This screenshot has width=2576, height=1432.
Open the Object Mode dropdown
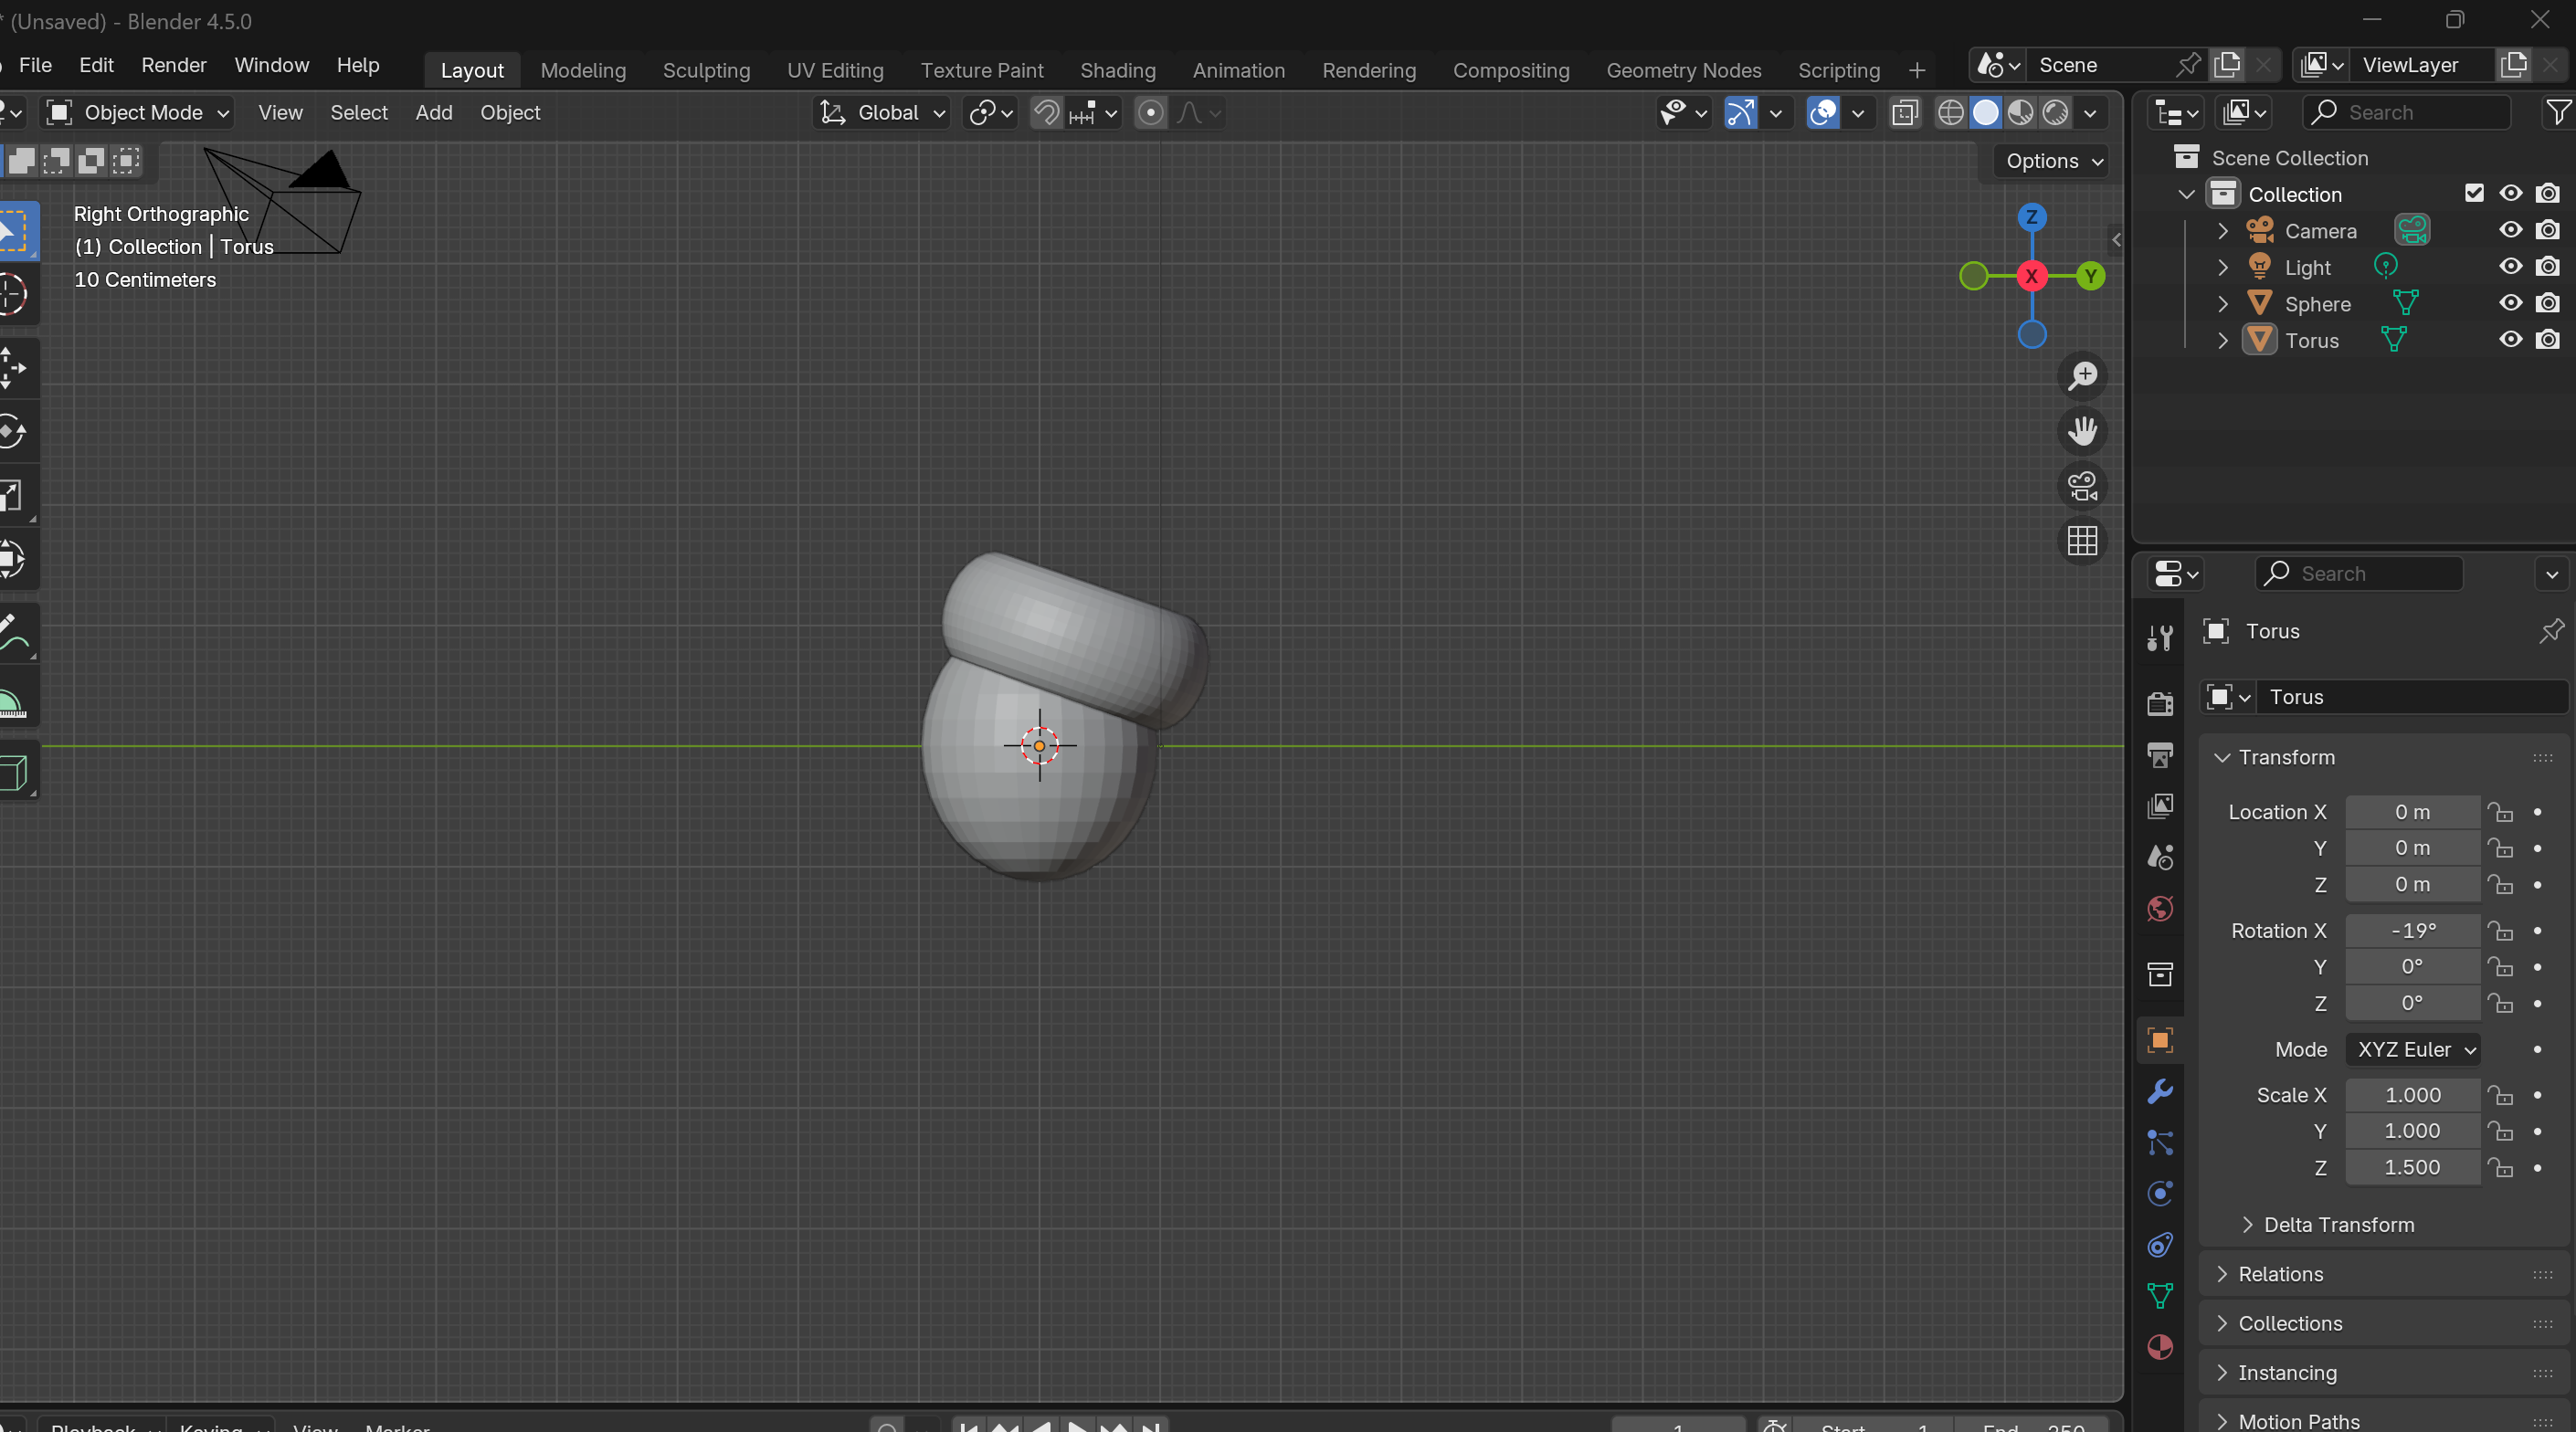139,113
